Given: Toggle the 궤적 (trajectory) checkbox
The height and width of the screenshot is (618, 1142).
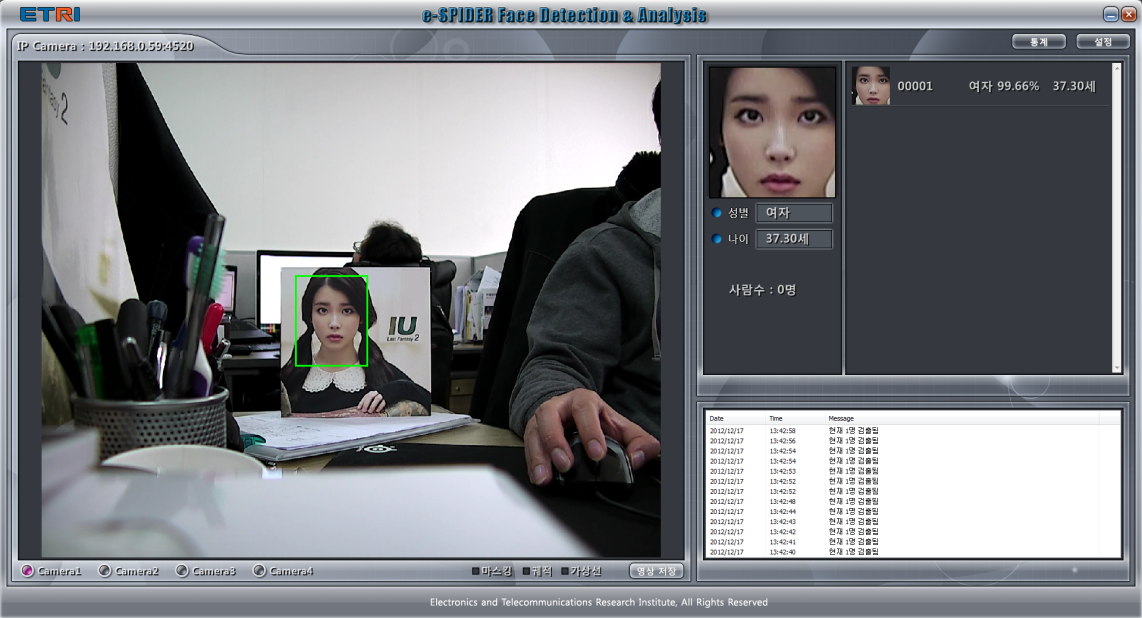Looking at the screenshot, I should [x=527, y=571].
